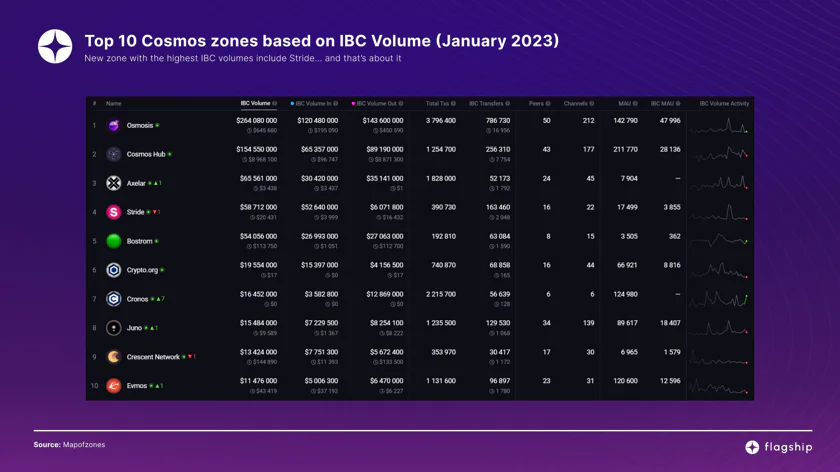This screenshot has height=472, width=840.
Task: Click the Cronos activity sparkline chart
Action: [x=719, y=299]
